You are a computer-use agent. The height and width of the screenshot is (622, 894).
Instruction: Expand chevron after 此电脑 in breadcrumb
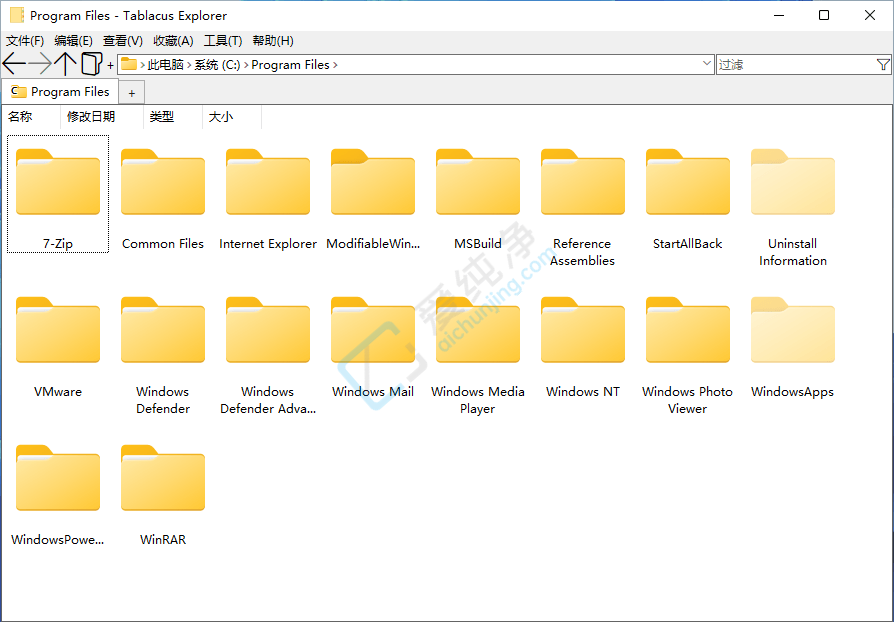tap(189, 65)
